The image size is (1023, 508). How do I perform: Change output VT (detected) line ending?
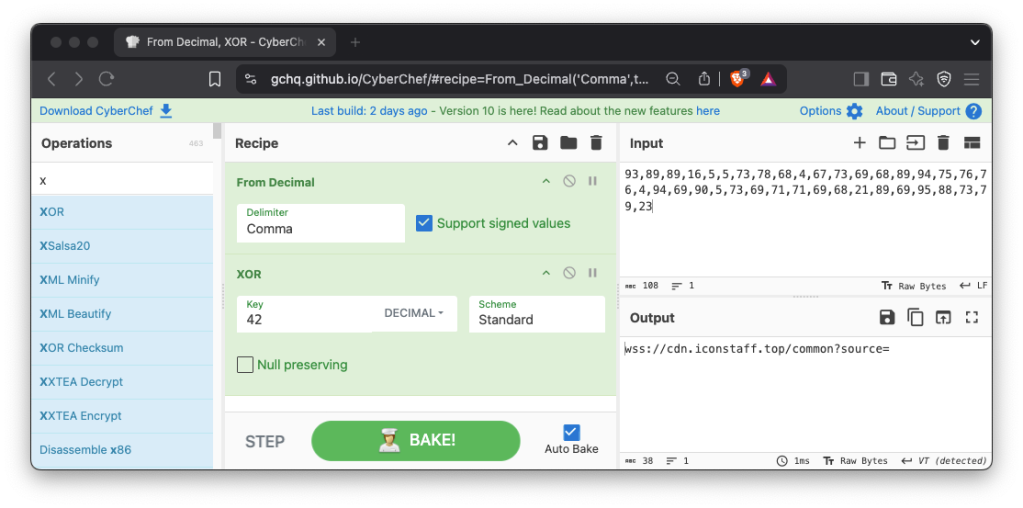pos(943,460)
